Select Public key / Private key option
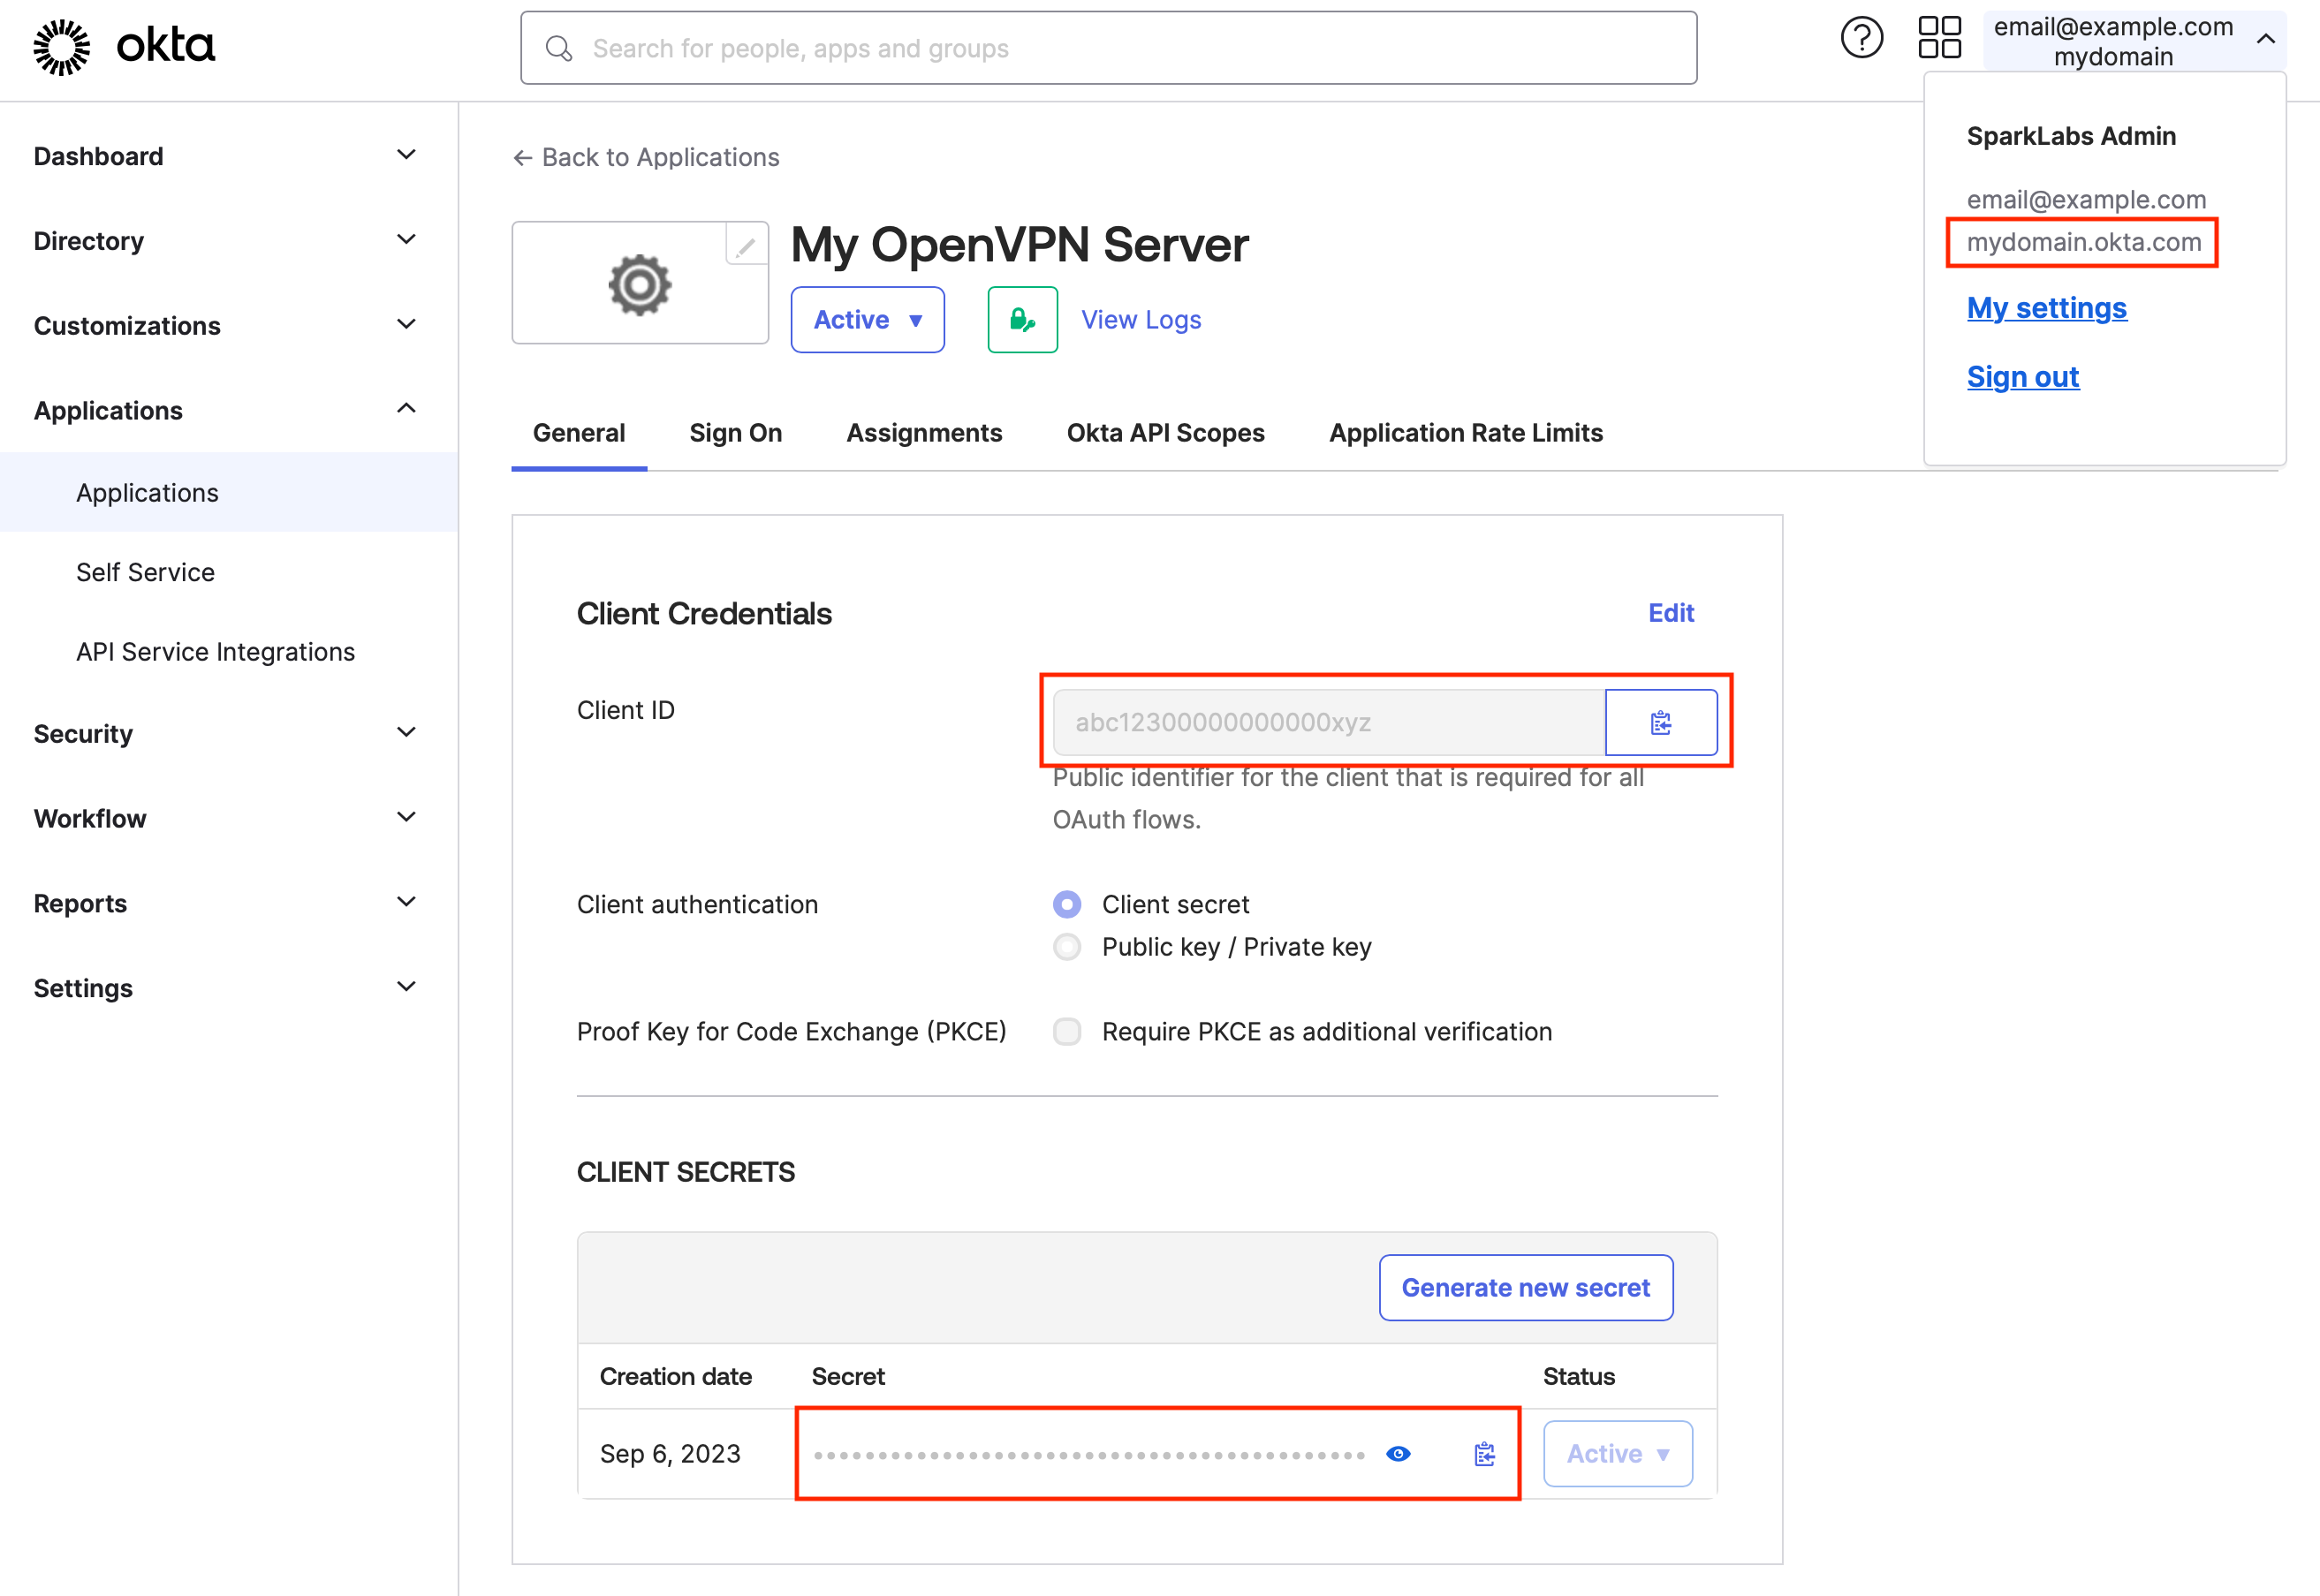2320x1596 pixels. tap(1067, 947)
